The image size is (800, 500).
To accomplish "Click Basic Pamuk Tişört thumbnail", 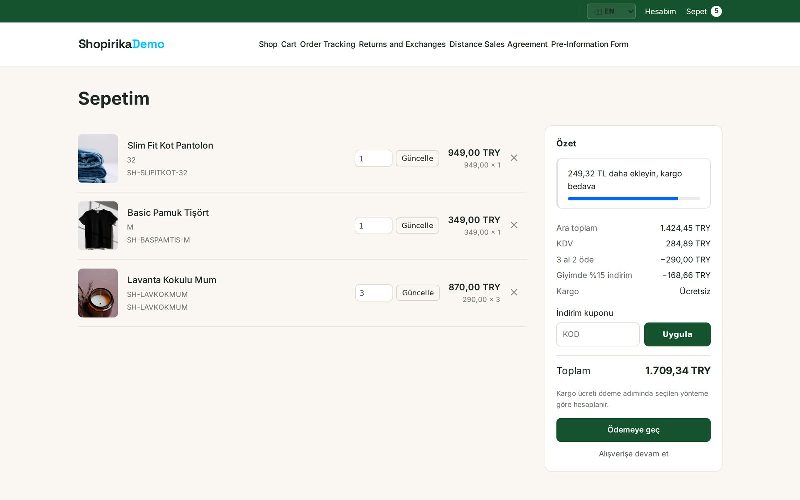I will (98, 226).
